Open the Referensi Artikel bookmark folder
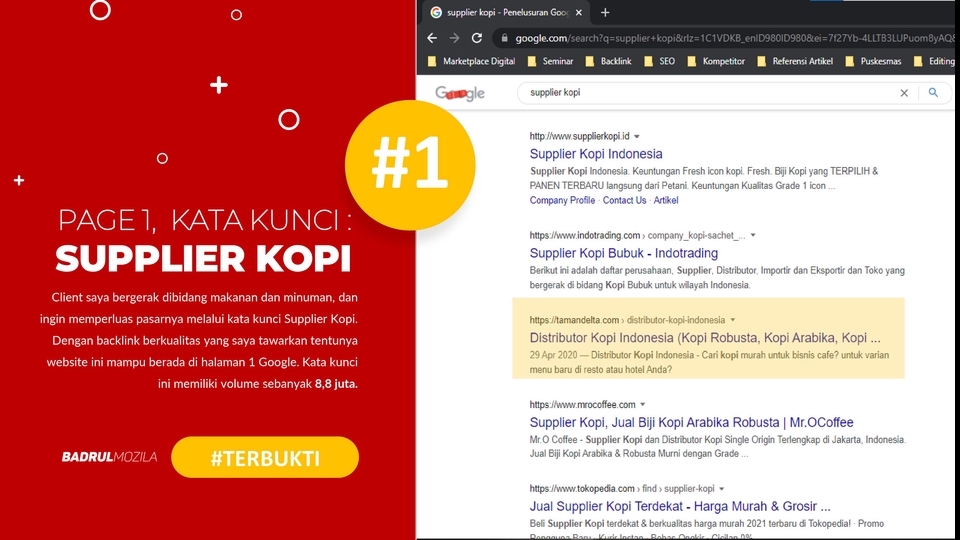Screen dimensions: 960x540 point(795,61)
